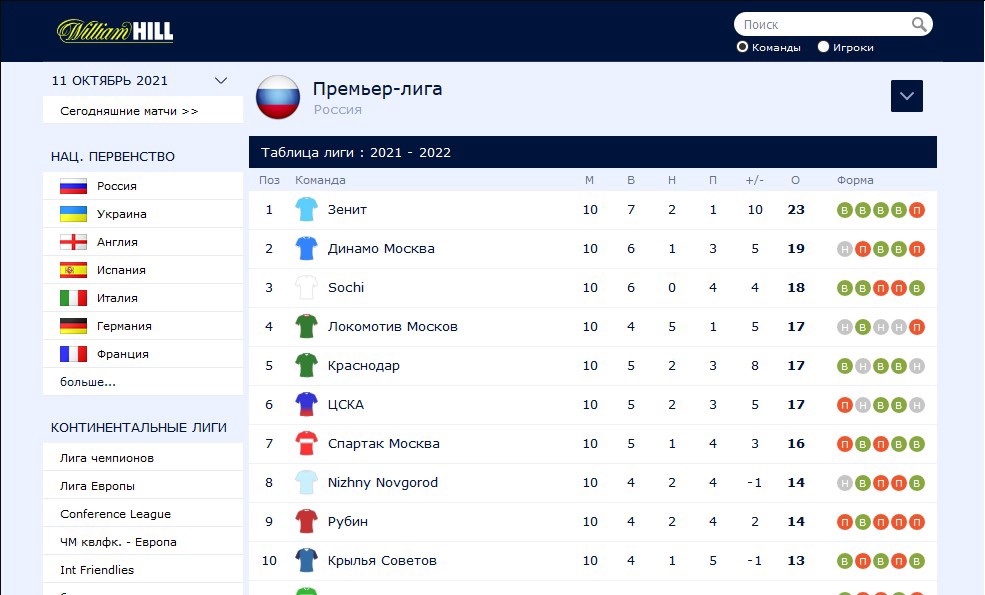
Task: Click into the Поиск search field
Action: [x=820, y=24]
